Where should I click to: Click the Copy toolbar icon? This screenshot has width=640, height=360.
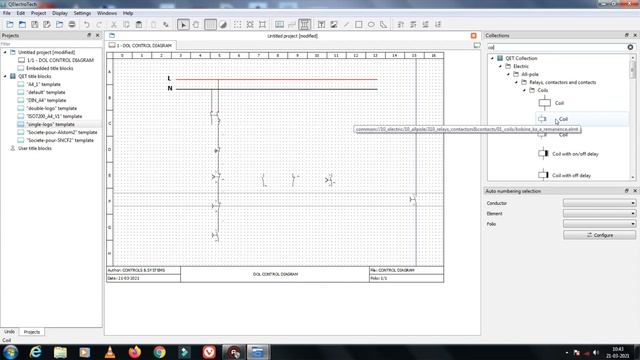pyautogui.click(x=127, y=24)
